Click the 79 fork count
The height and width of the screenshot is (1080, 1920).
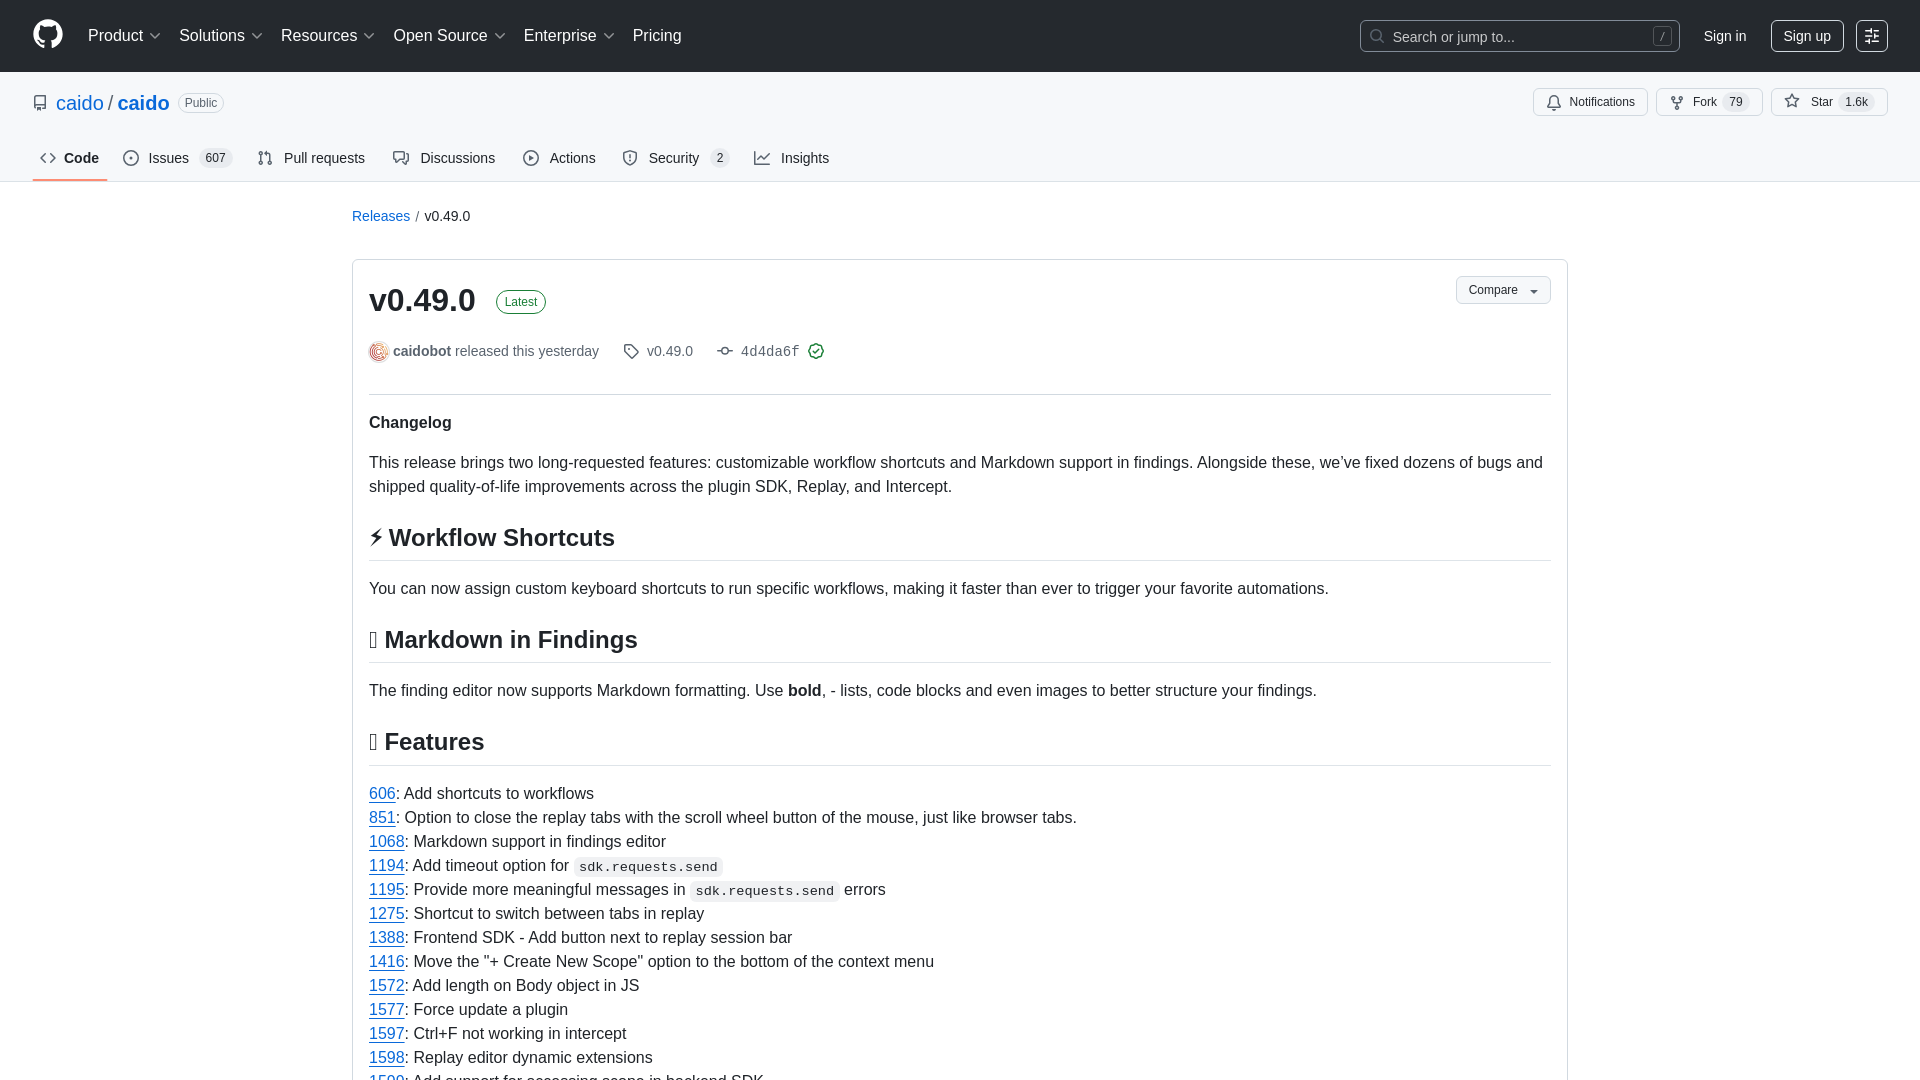[x=1736, y=102]
